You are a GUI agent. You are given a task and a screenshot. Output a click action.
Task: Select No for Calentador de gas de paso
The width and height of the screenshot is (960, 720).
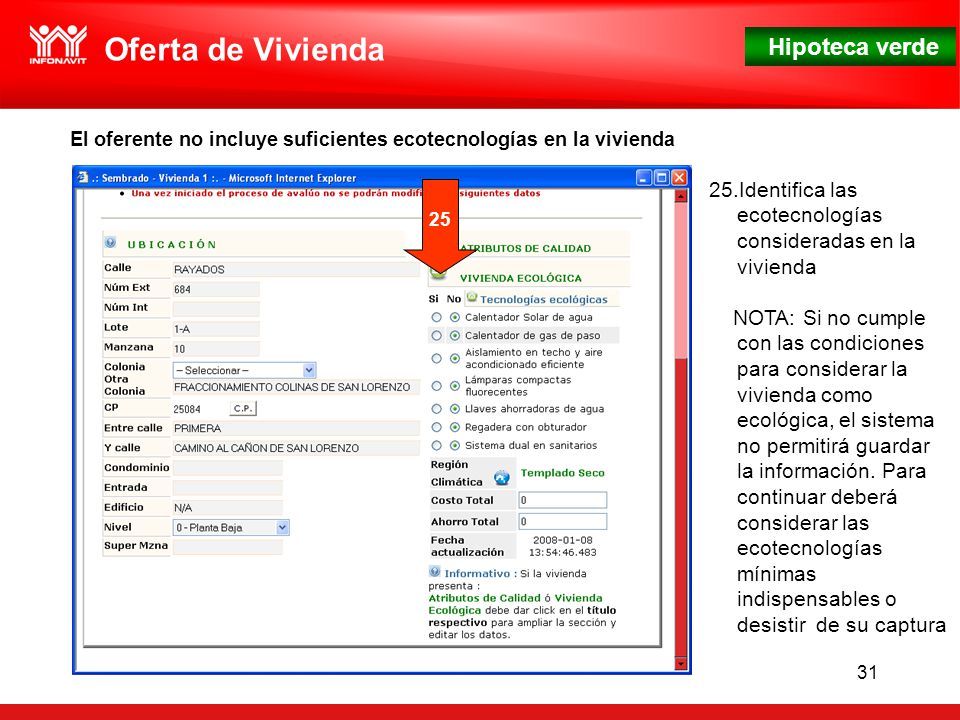point(454,336)
